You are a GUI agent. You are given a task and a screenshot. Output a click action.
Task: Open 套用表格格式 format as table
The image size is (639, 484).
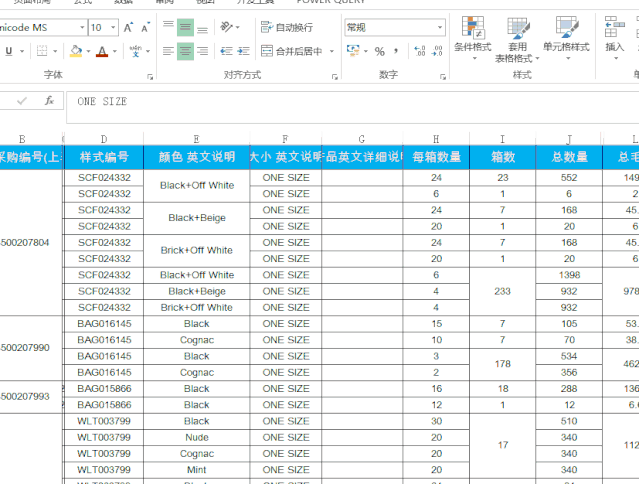[517, 40]
